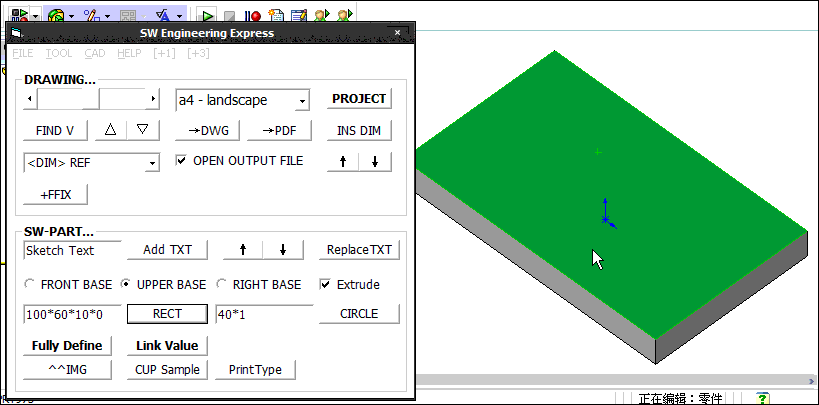This screenshot has height=405, width=819.
Task: Click the 40*1 circle size field
Action: click(264, 314)
